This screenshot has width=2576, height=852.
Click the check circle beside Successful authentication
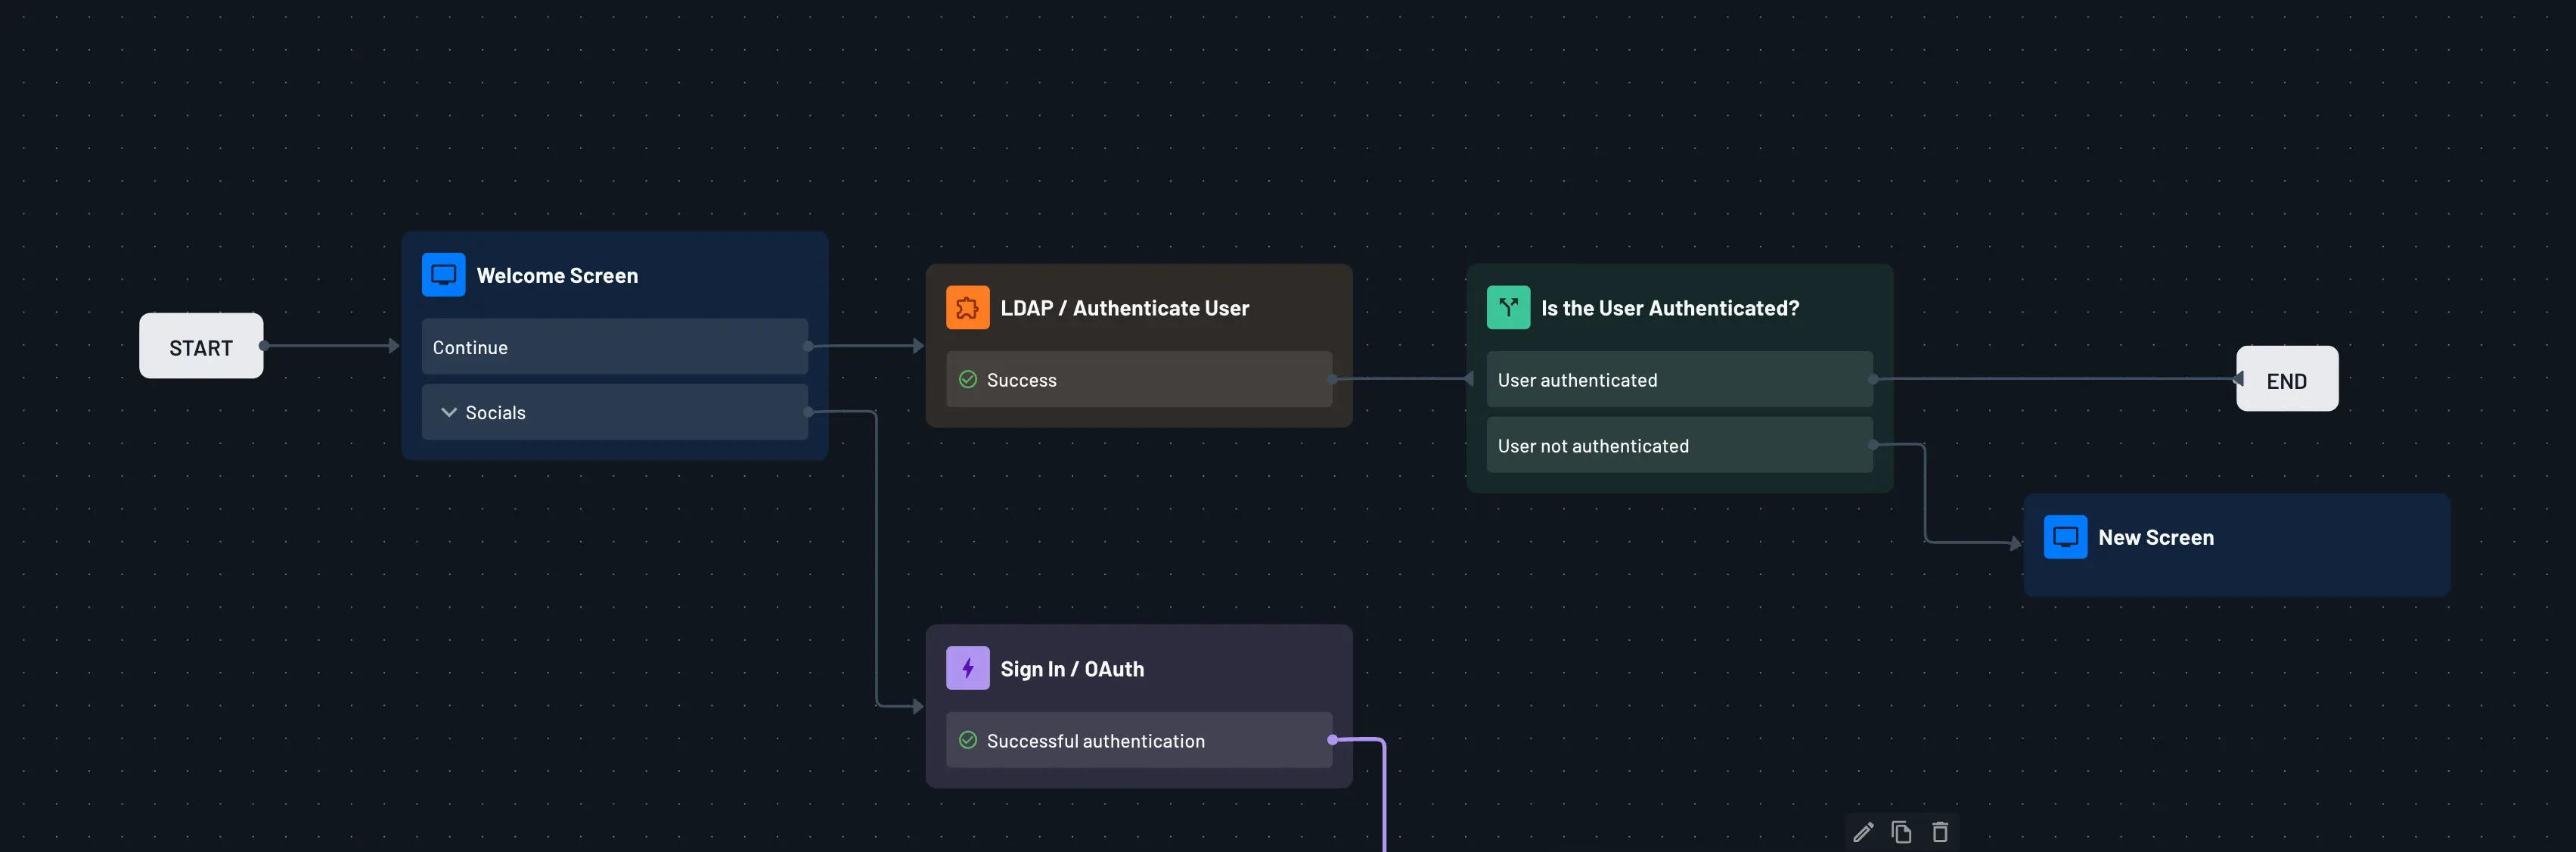click(x=967, y=740)
